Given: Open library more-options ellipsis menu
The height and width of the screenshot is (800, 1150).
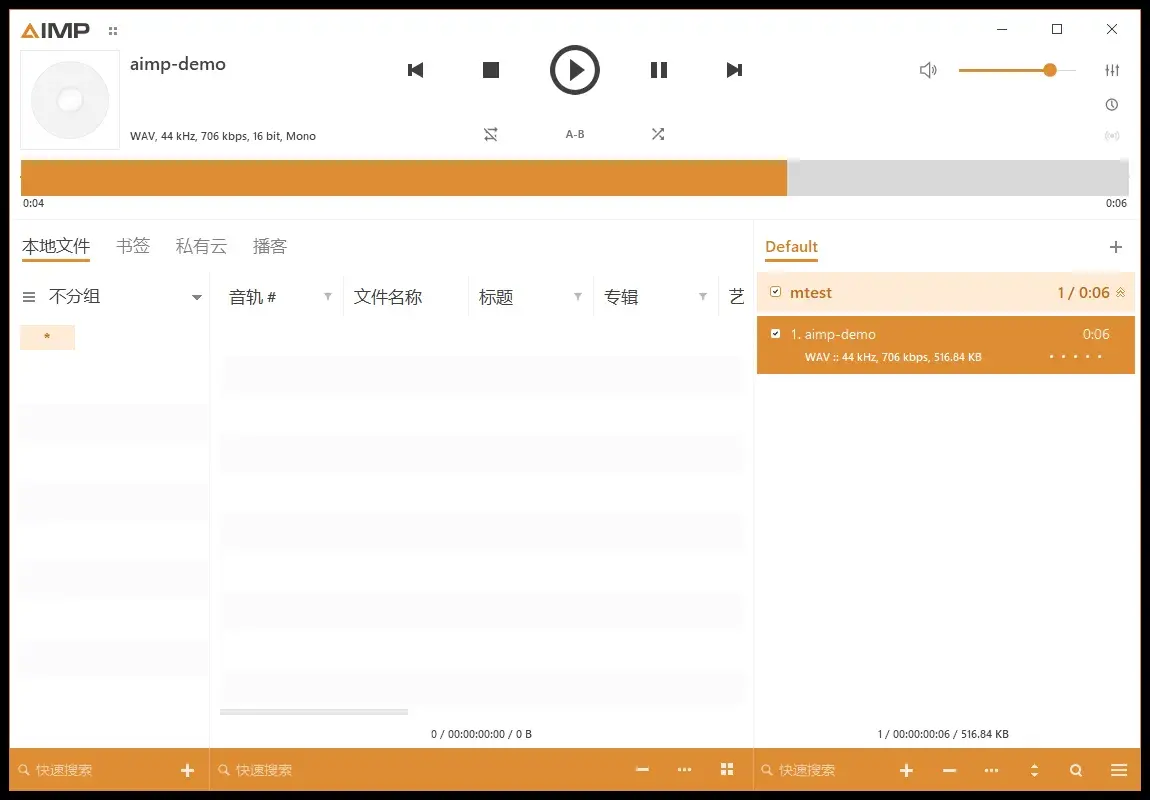Looking at the screenshot, I should tap(684, 769).
